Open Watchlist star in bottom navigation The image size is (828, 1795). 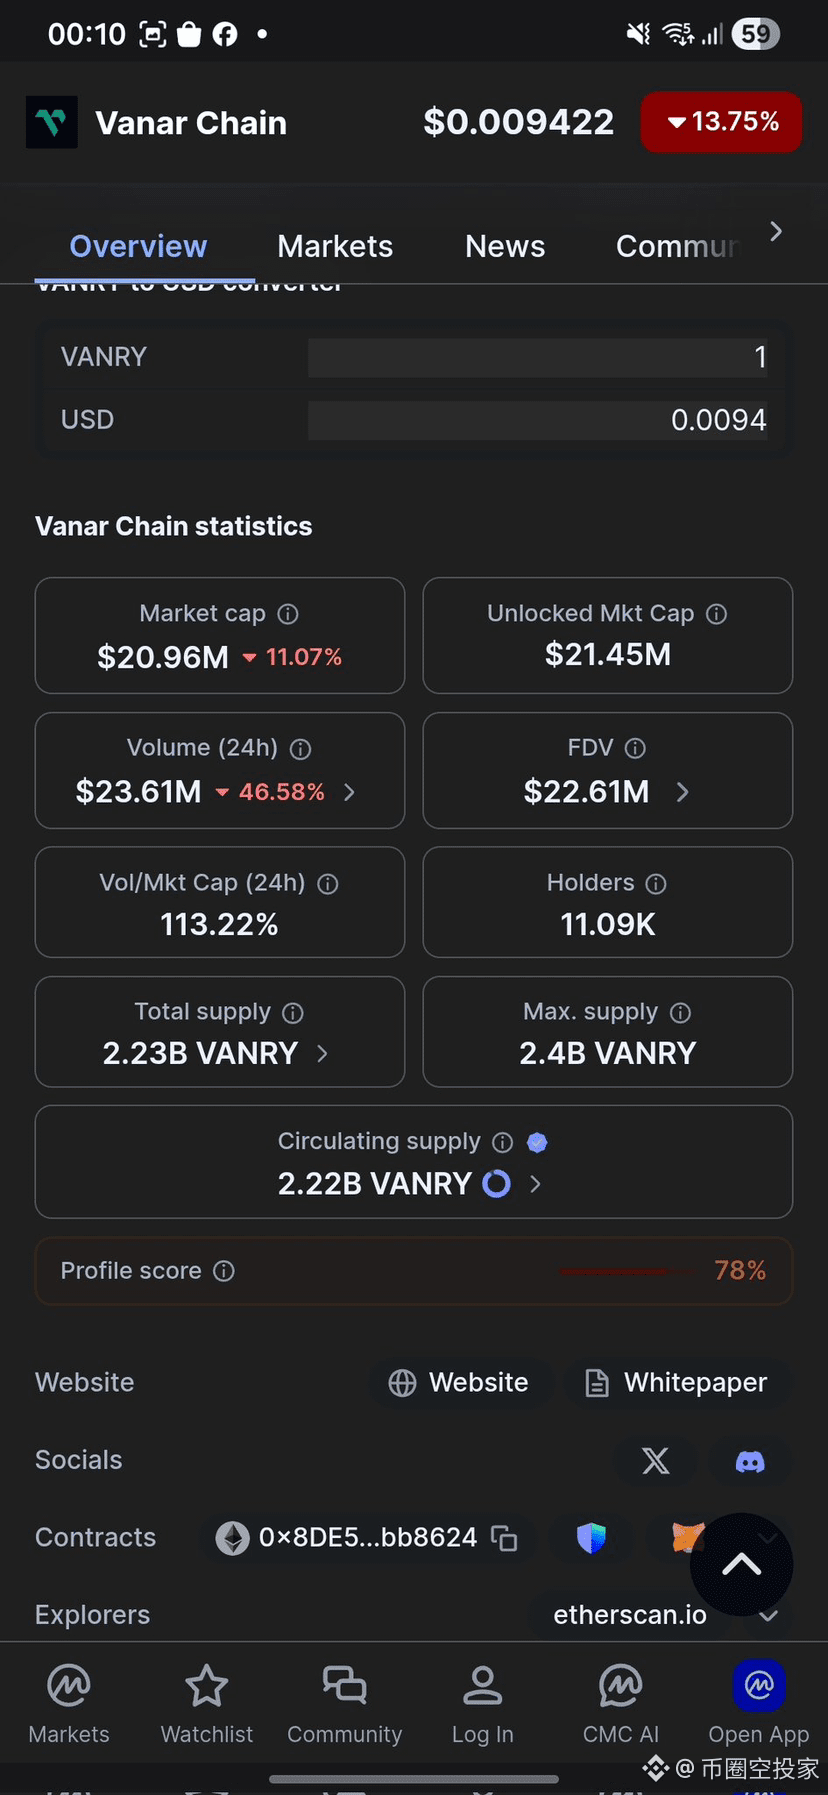207,1705
